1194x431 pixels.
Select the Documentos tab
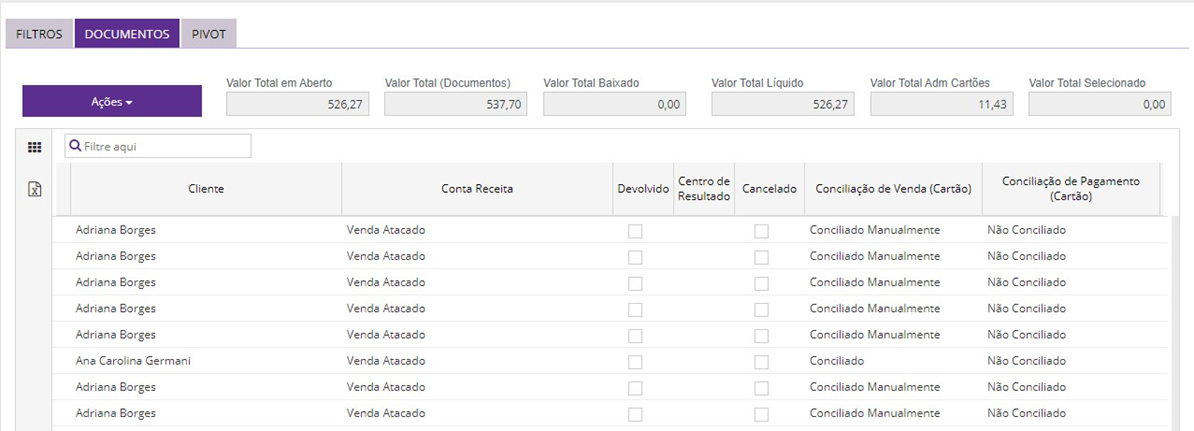pos(127,34)
